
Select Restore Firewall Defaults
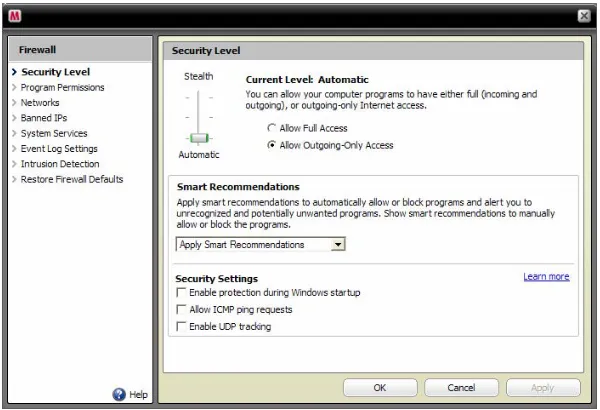[72, 179]
